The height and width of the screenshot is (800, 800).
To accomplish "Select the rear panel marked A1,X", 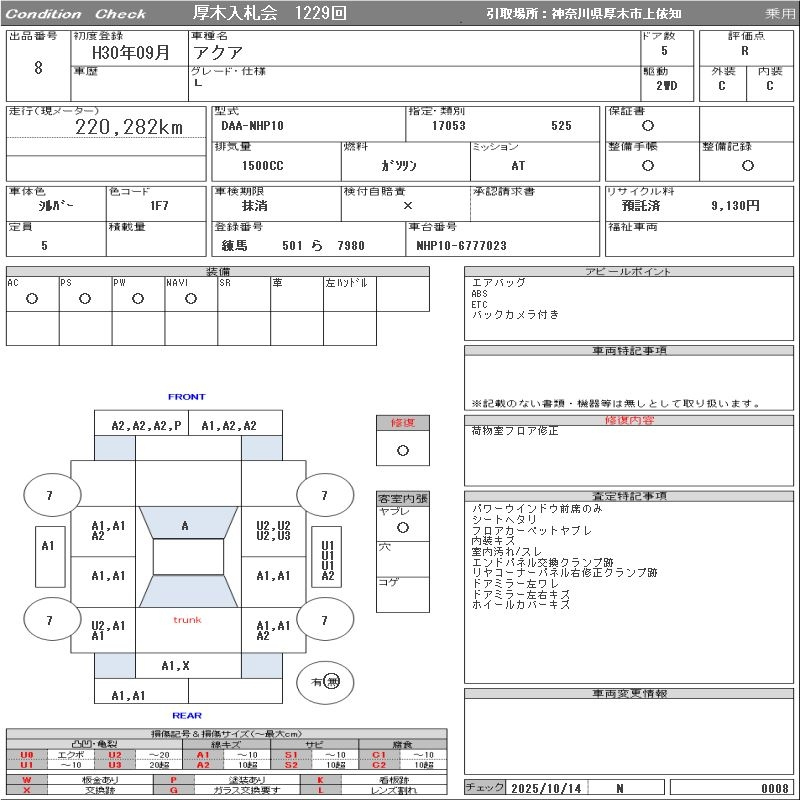I will tap(176, 665).
